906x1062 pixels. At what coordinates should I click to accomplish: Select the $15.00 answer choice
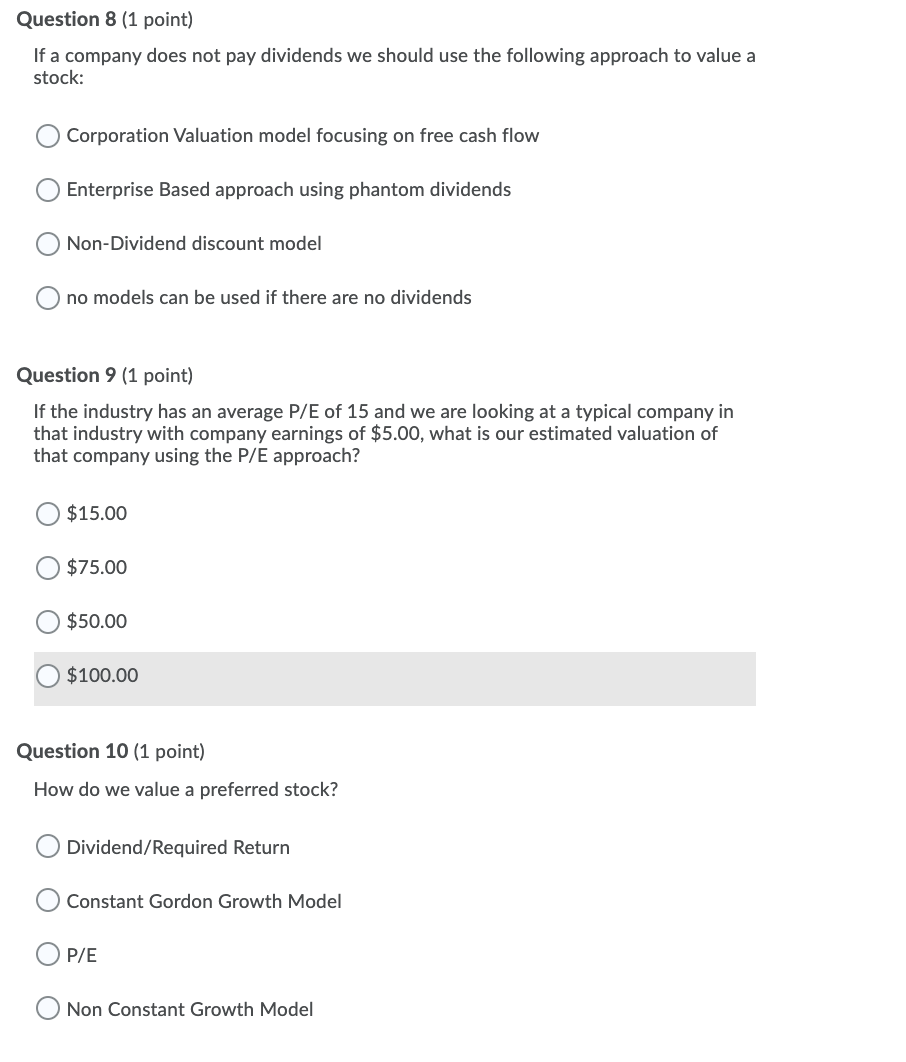click(47, 513)
